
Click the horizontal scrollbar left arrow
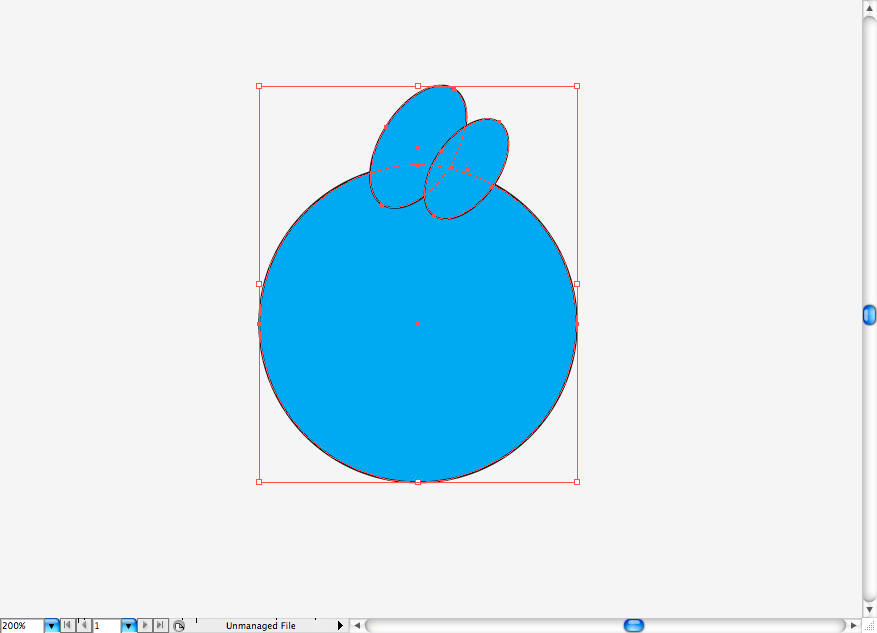coord(357,626)
